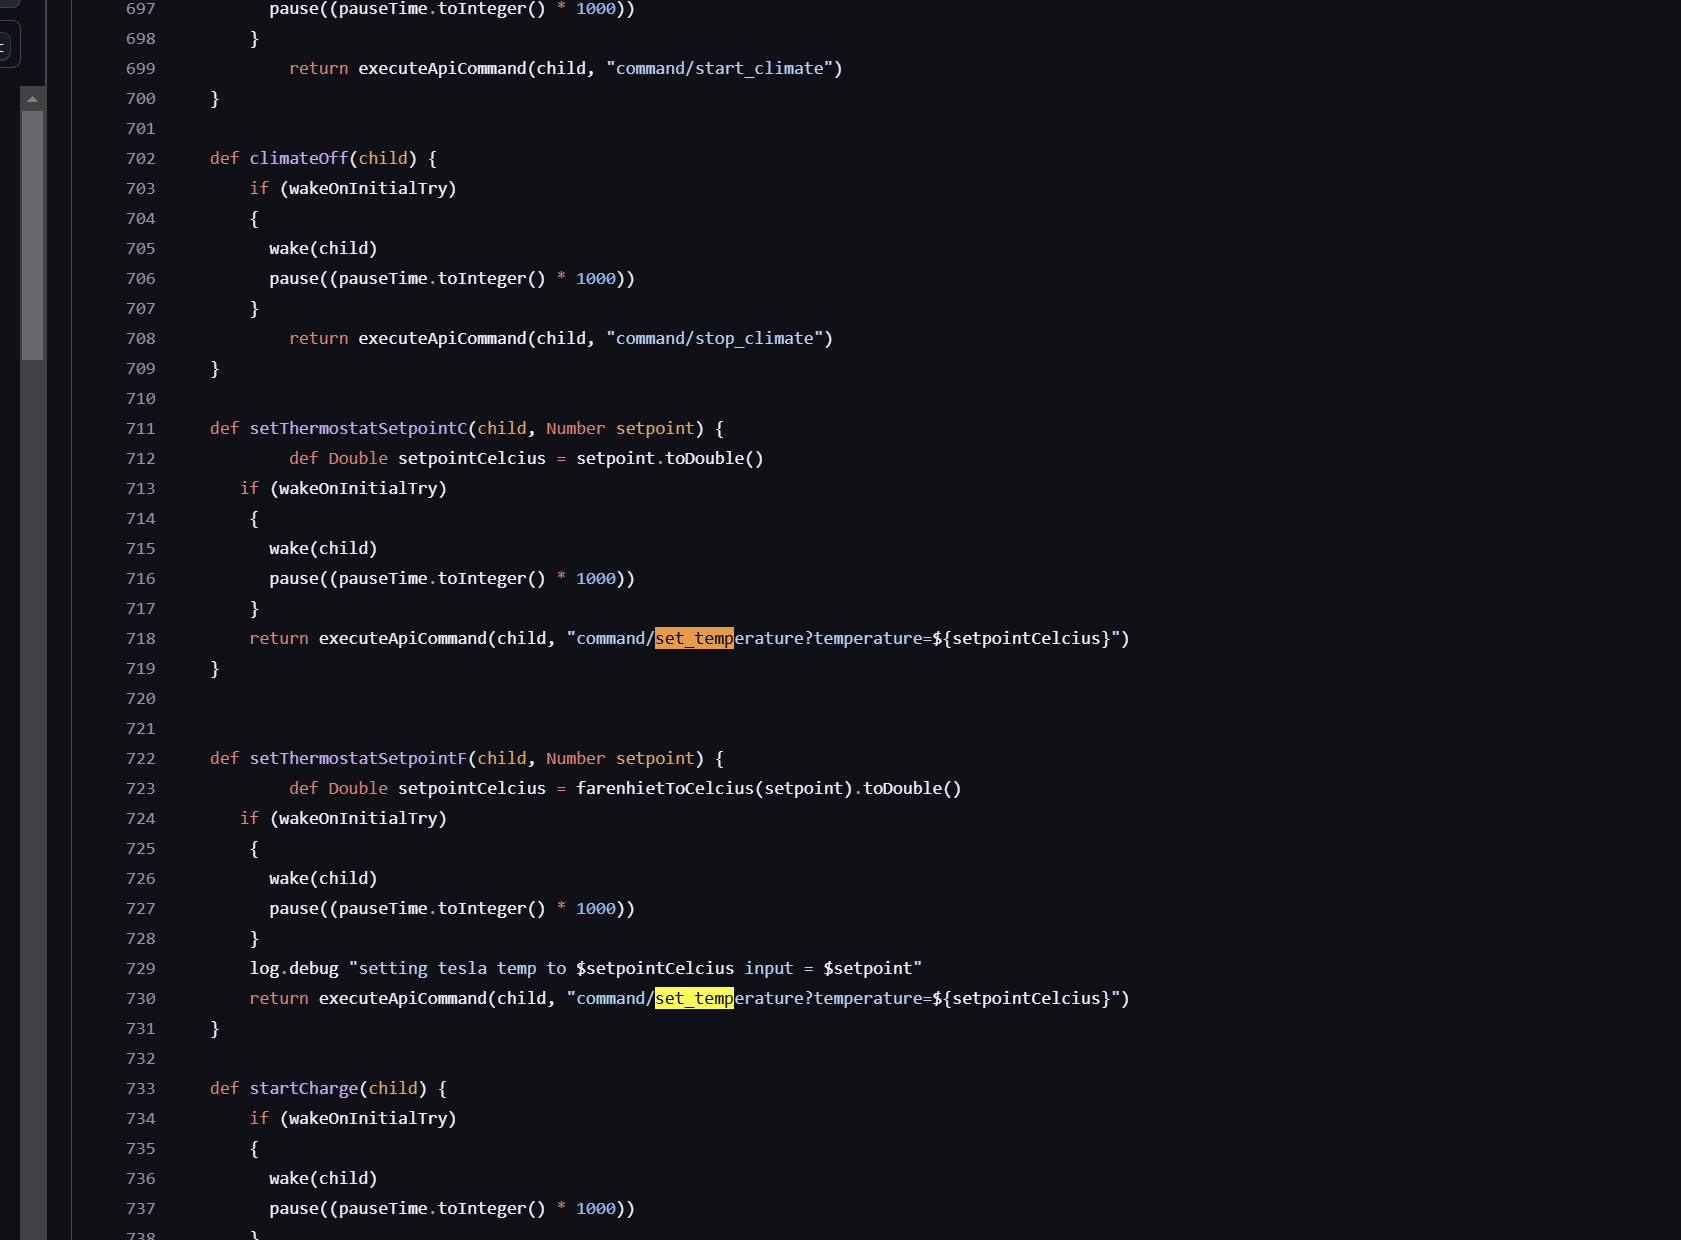Select line number 711
The width and height of the screenshot is (1681, 1240).
[141, 428]
